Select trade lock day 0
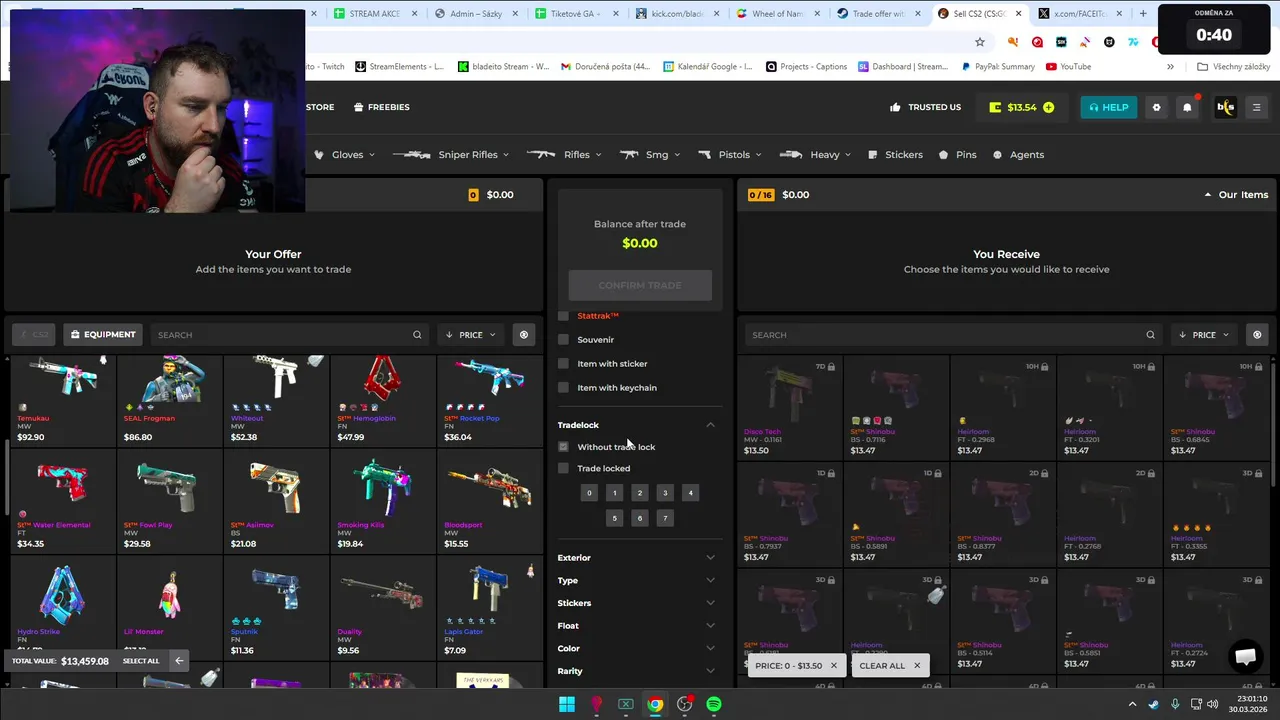1280x720 pixels. tap(589, 493)
